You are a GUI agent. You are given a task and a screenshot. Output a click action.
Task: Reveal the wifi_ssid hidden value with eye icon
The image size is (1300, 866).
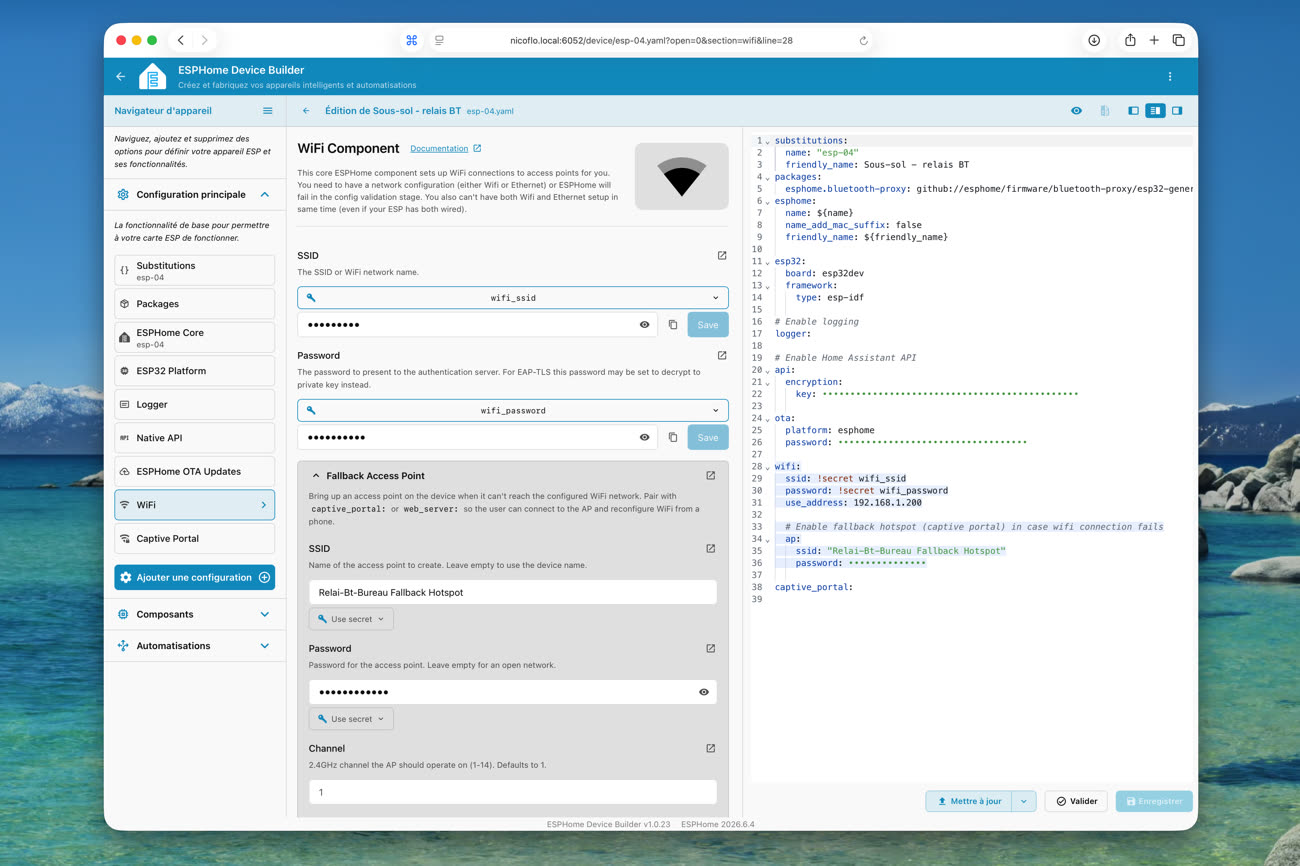point(644,325)
